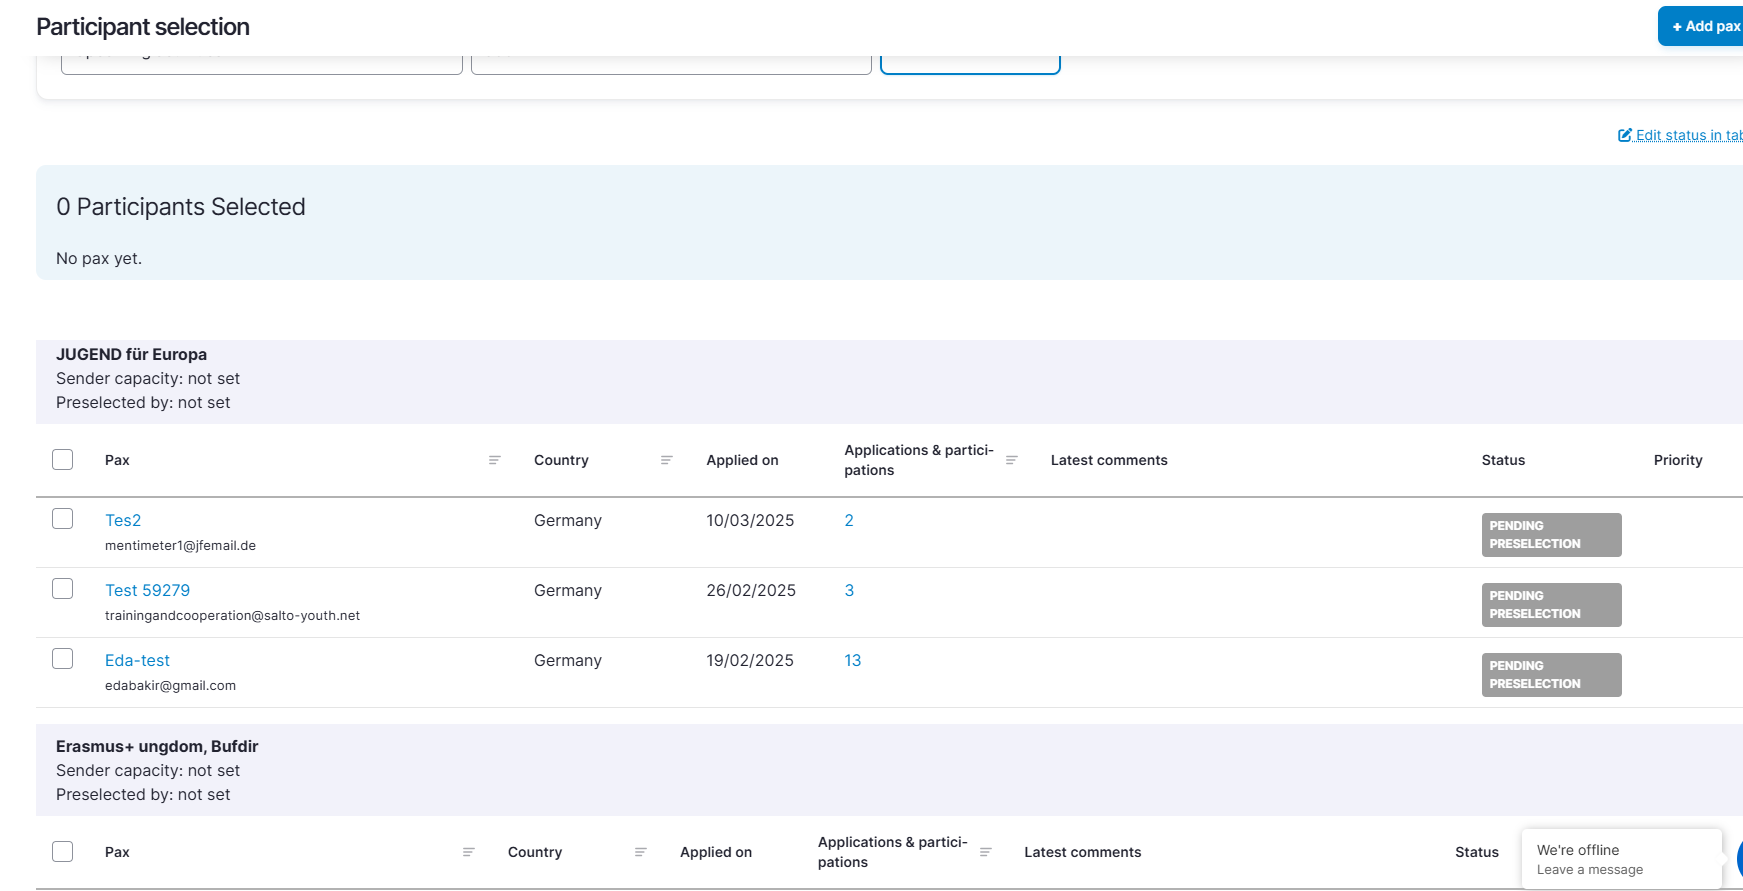Click the Status header in Erasmus+ table

tap(1477, 852)
